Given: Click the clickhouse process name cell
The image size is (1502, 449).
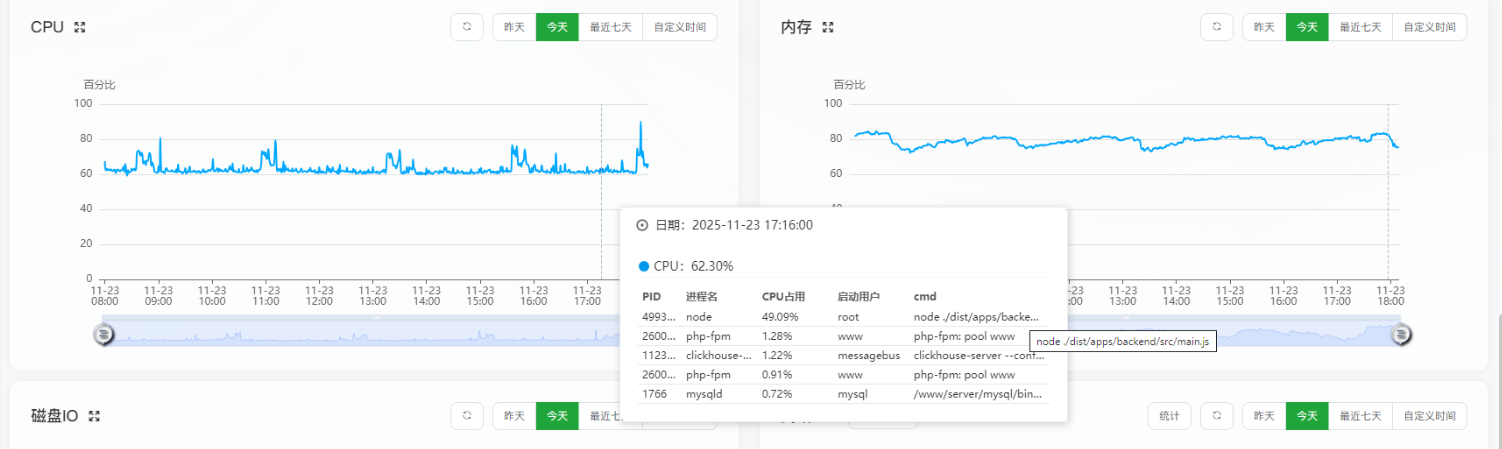Looking at the screenshot, I should tap(719, 355).
